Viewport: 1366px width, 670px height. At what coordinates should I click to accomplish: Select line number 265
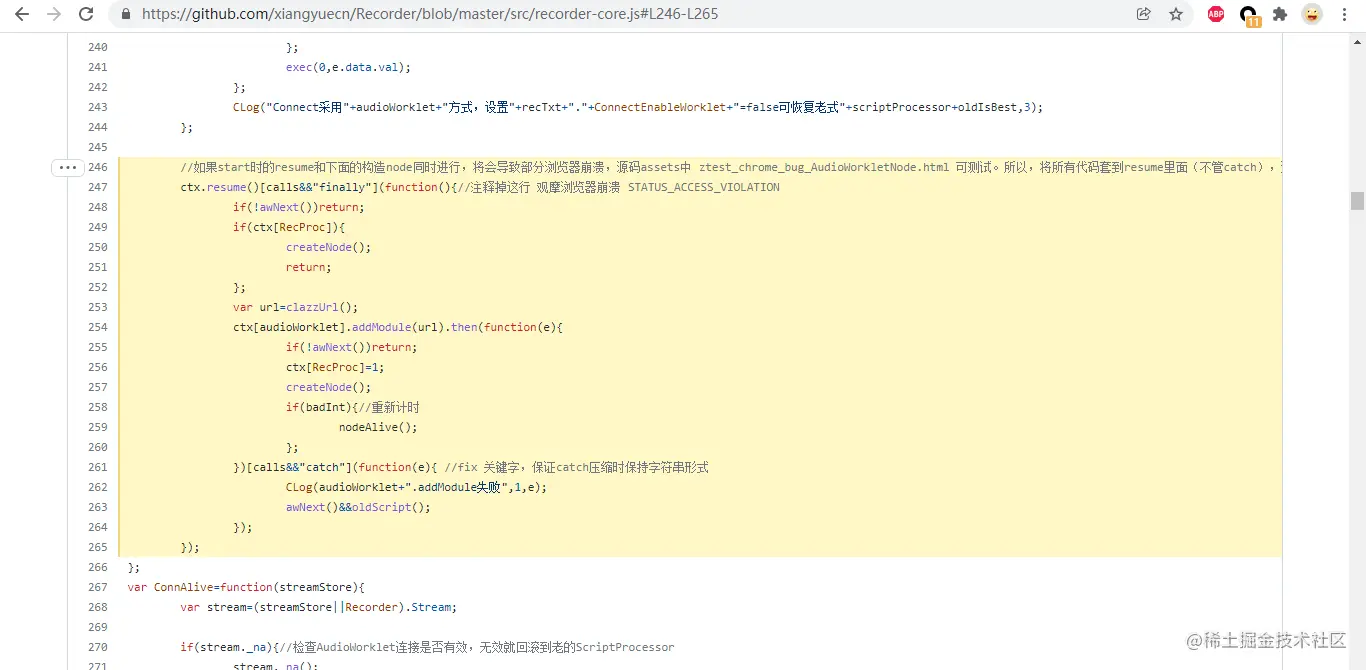coord(97,547)
